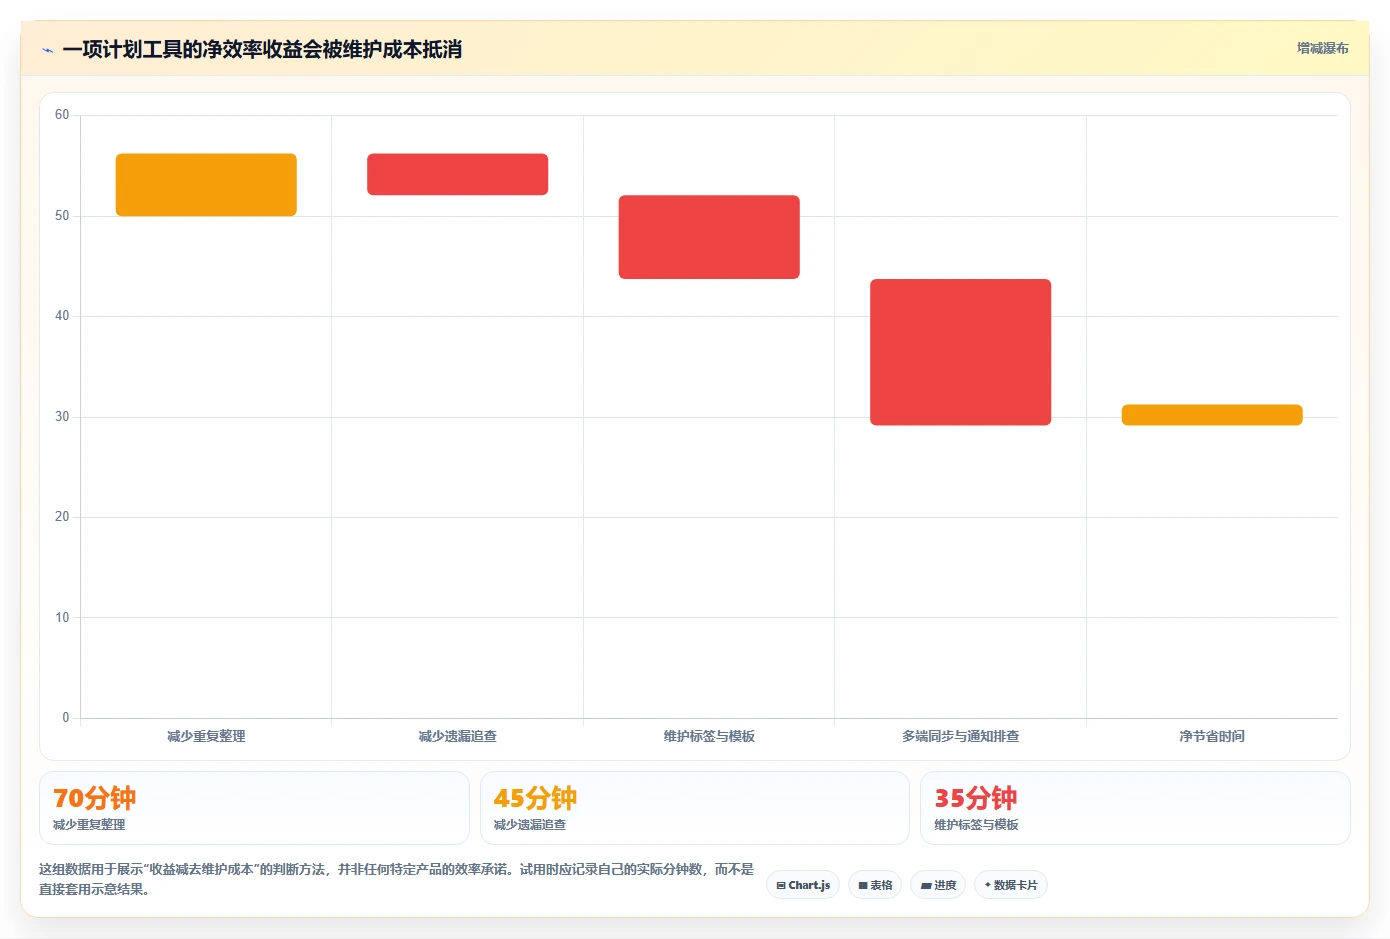Click the orange 减少重复整理 waterfall bar
Screen dimensions: 1390x939
(206, 185)
